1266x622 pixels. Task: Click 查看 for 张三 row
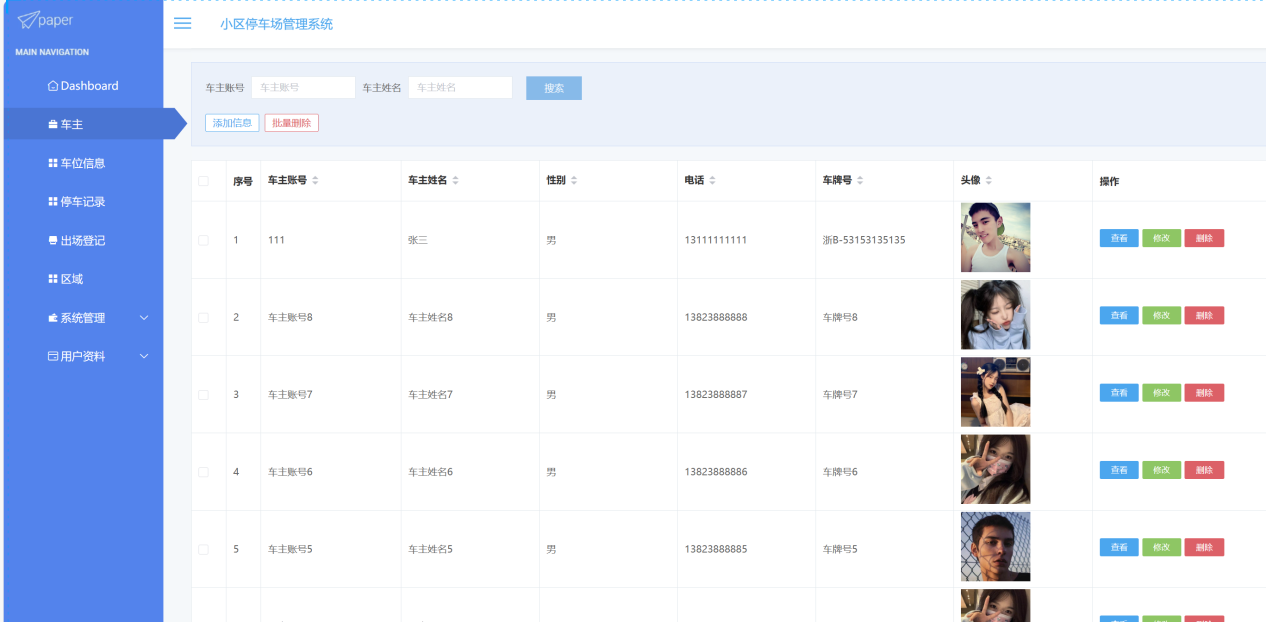1119,238
